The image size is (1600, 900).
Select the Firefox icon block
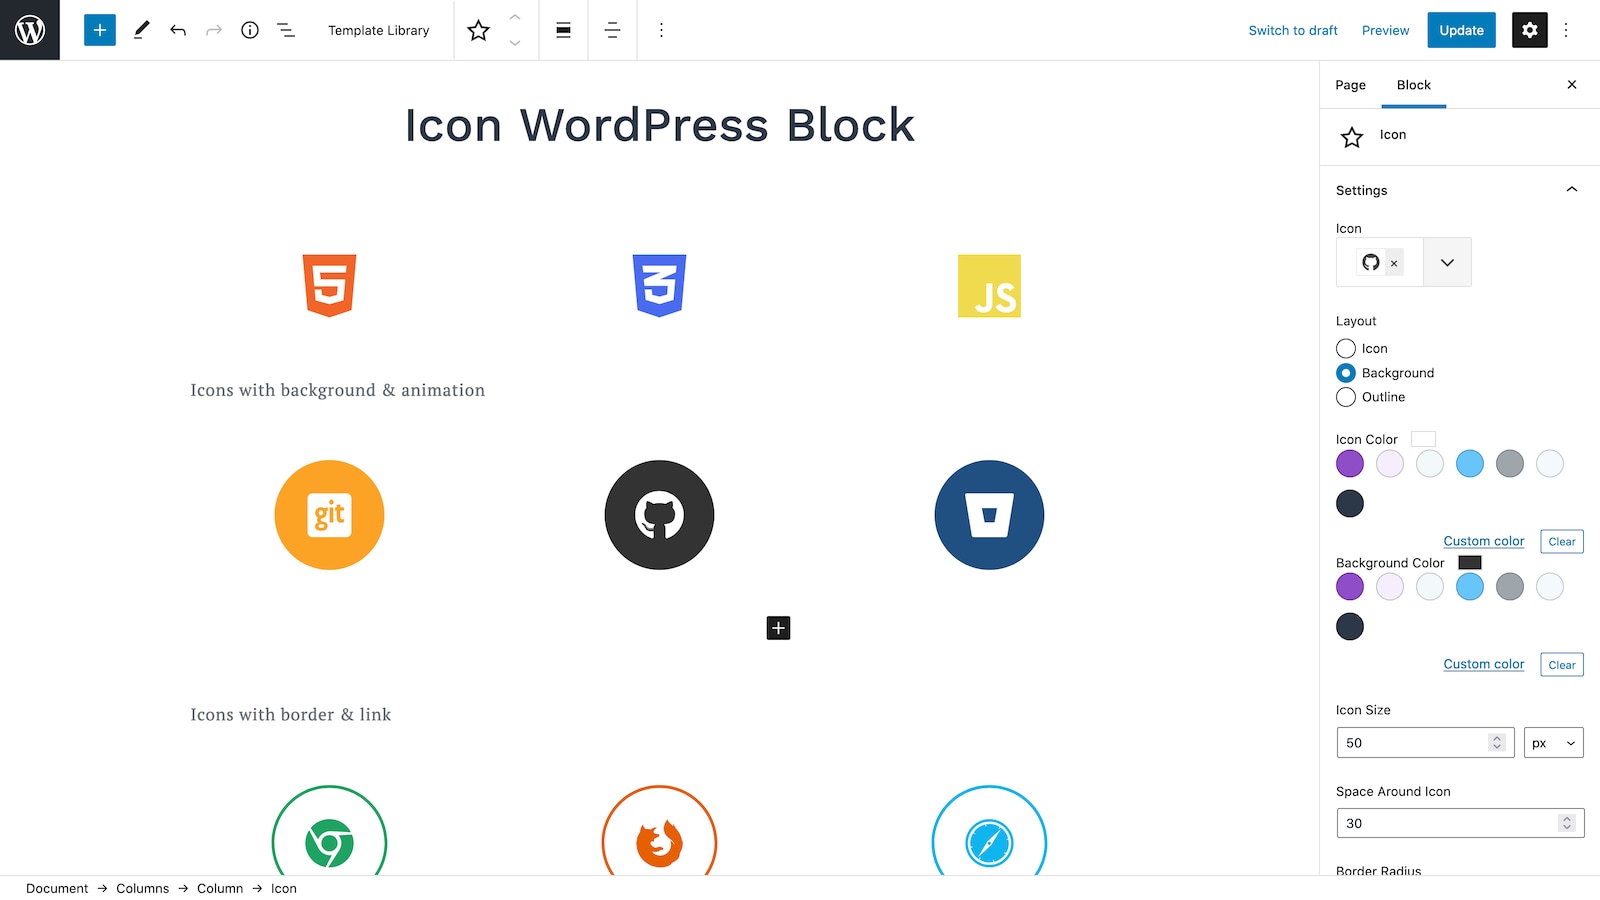[x=659, y=831]
